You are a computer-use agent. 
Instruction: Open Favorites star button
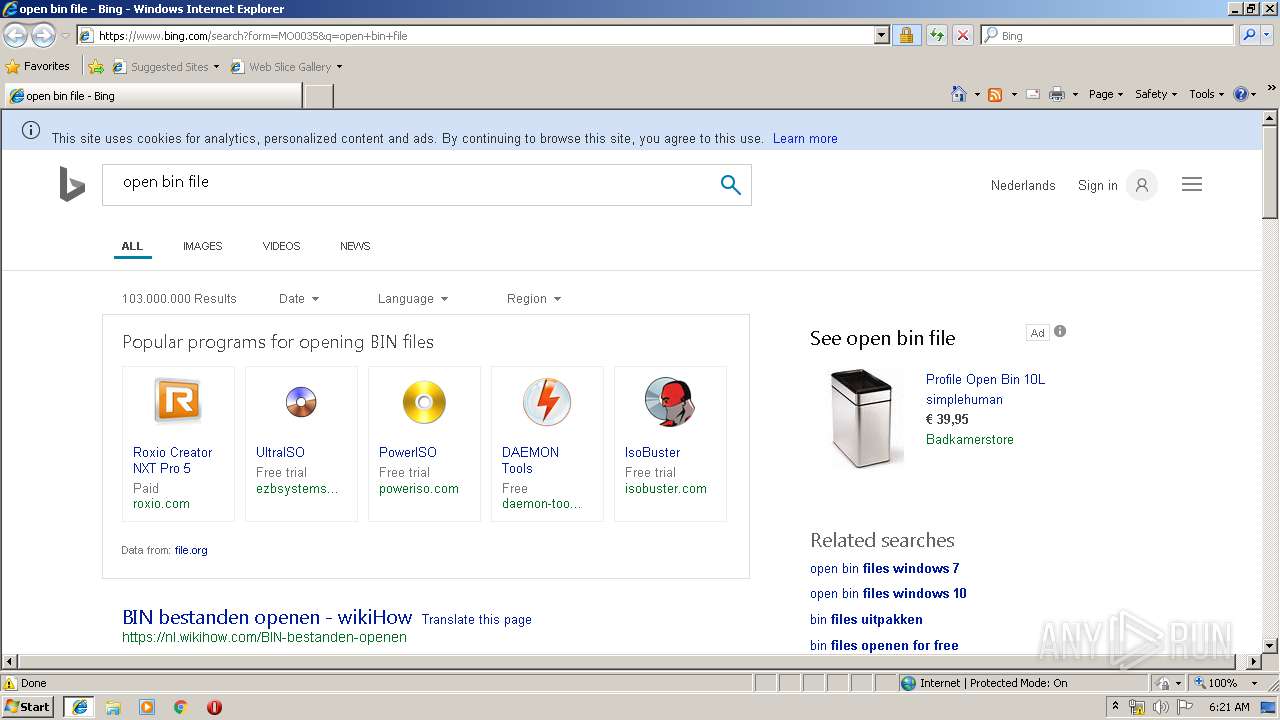pyautogui.click(x=38, y=66)
